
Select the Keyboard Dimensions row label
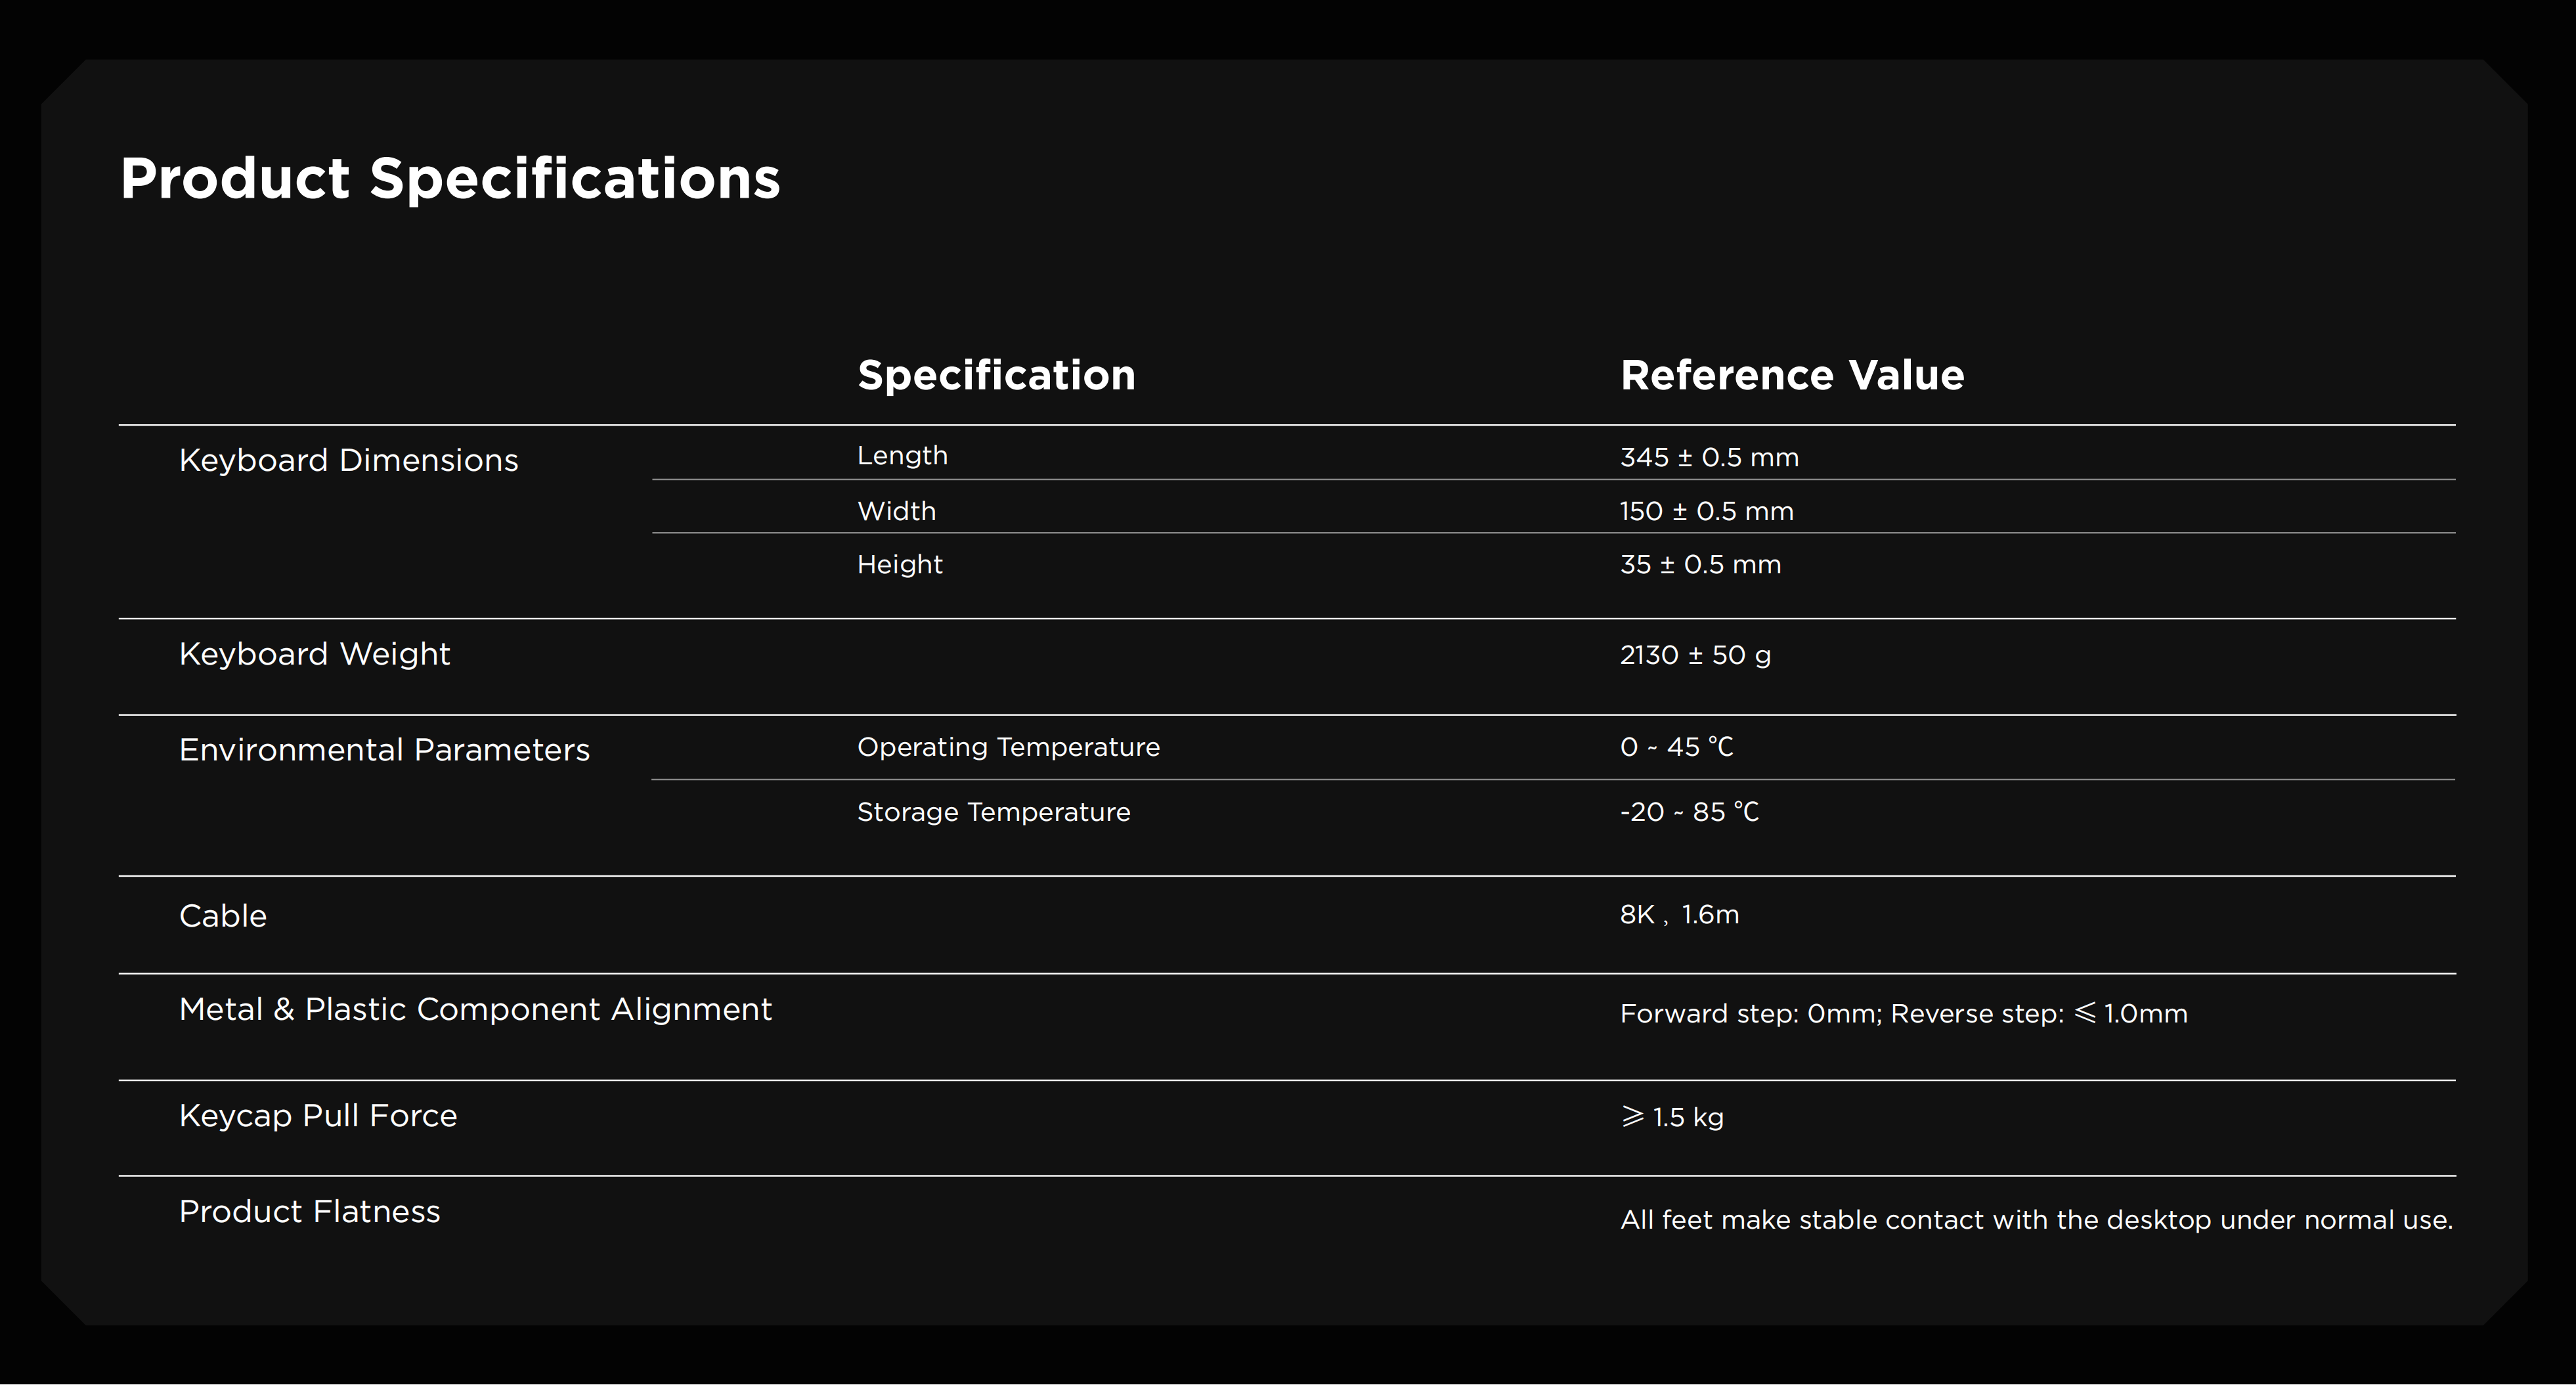(348, 460)
